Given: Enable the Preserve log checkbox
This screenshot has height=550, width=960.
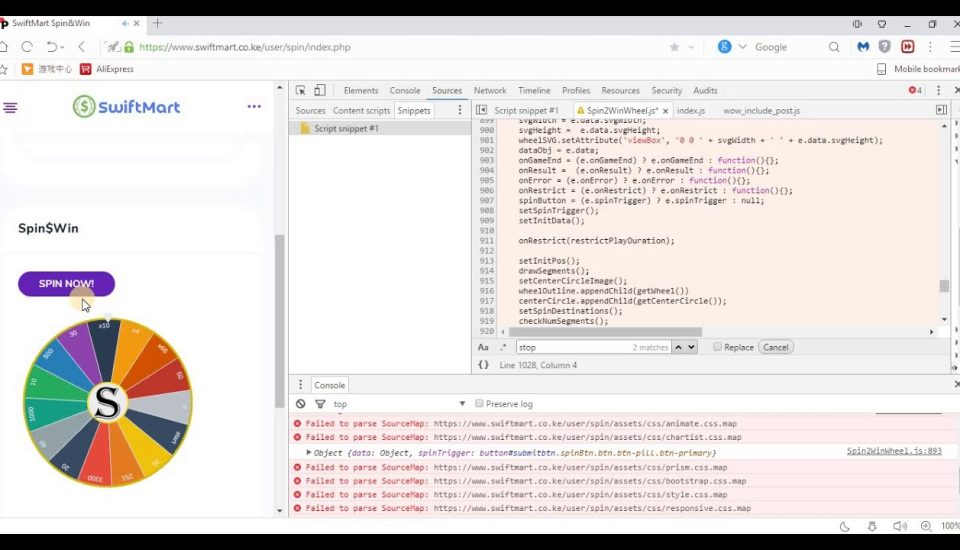Looking at the screenshot, I should pos(479,404).
